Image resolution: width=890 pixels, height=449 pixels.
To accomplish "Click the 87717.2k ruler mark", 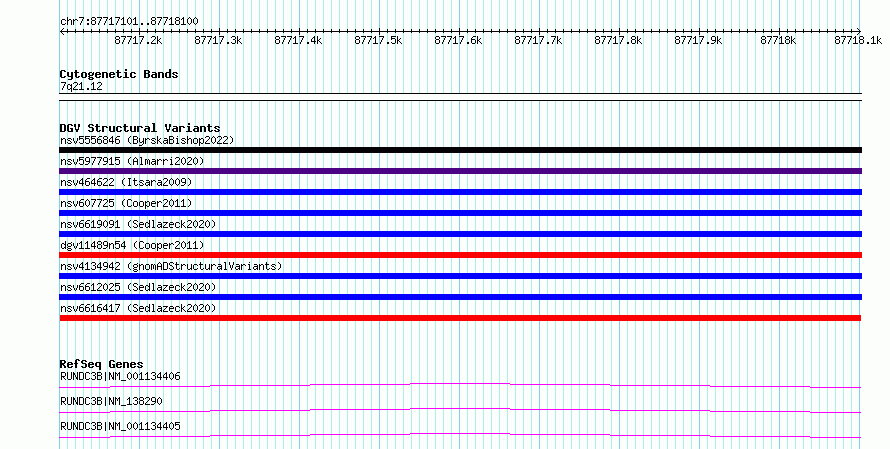I will click(x=138, y=40).
